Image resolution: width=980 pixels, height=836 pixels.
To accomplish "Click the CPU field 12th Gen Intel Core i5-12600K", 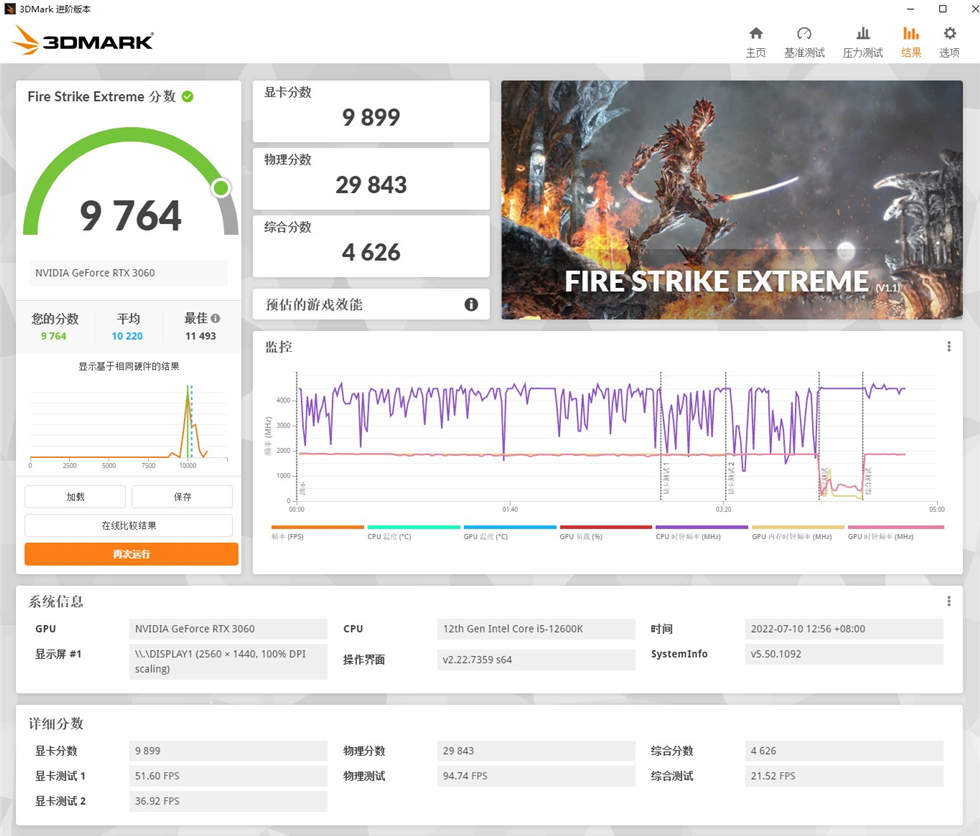I will click(536, 629).
